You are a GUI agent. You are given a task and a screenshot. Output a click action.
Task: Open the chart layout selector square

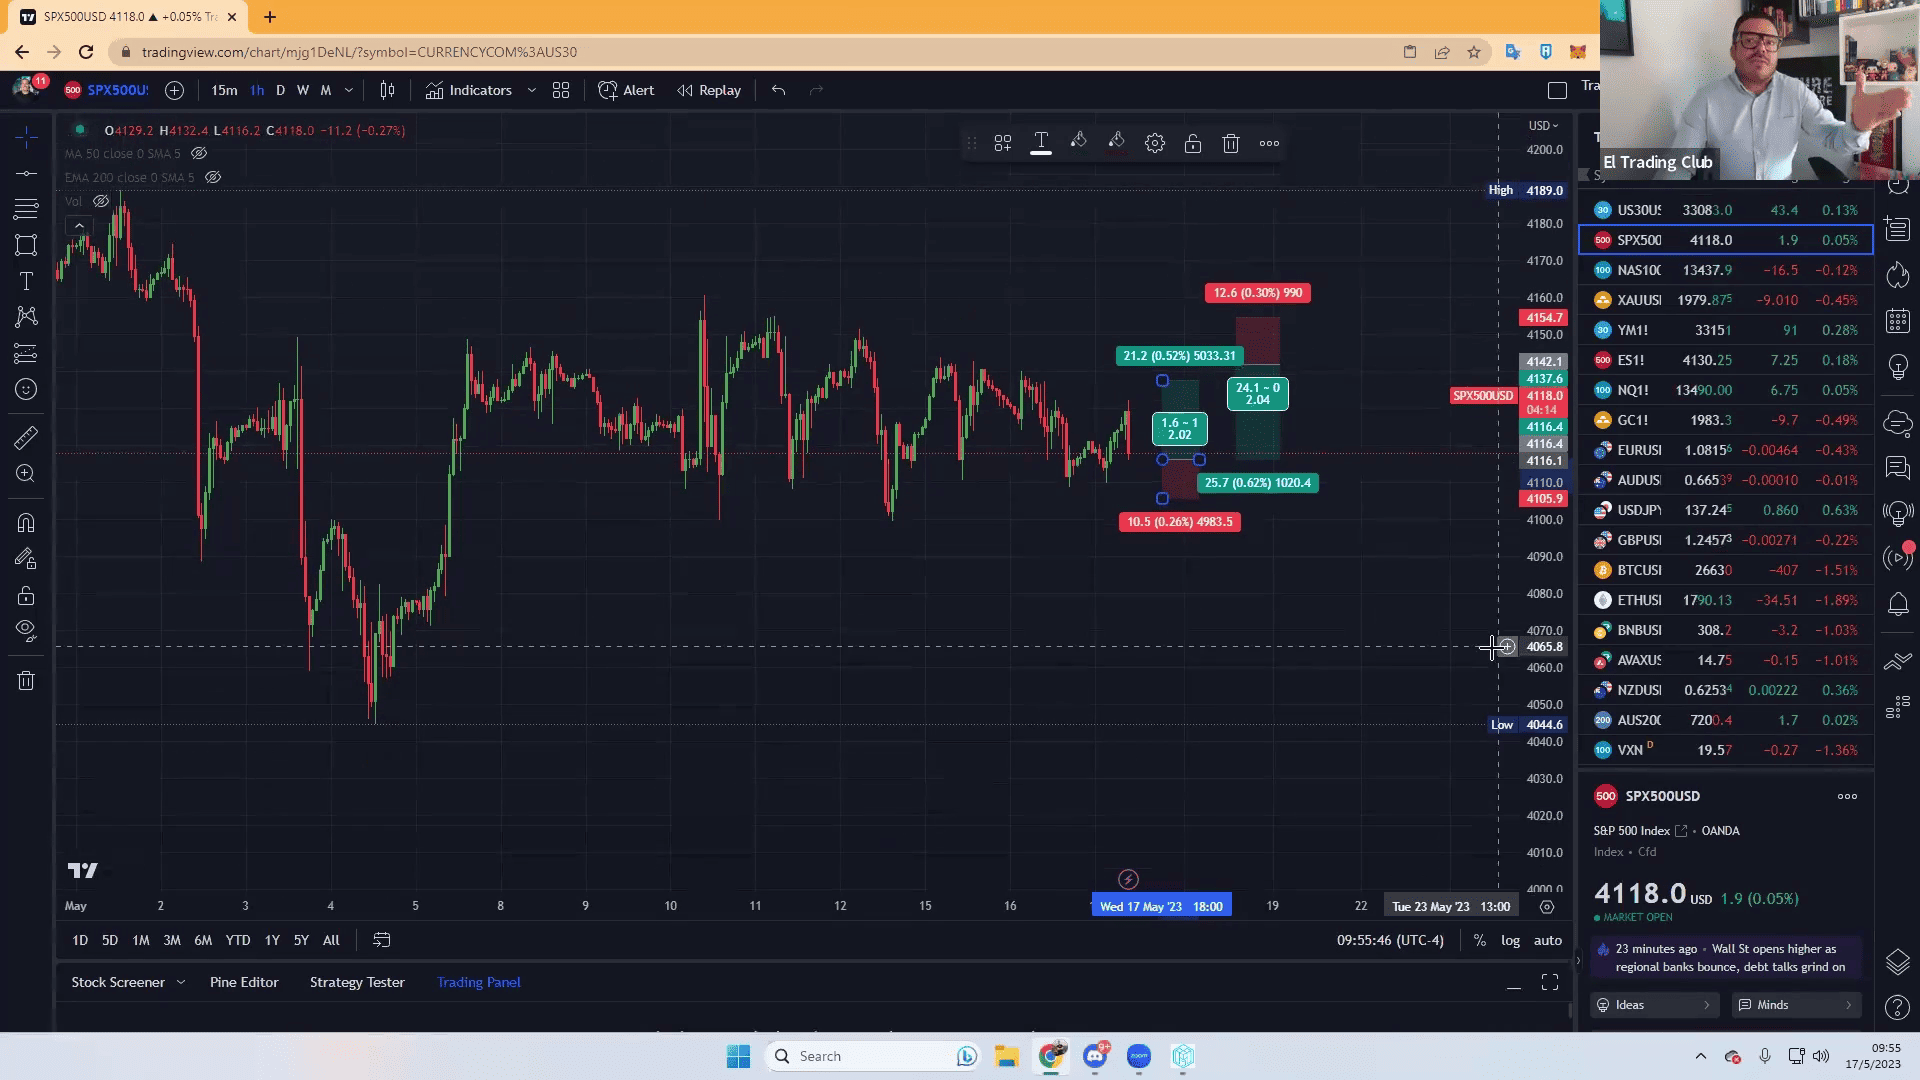click(x=1557, y=90)
